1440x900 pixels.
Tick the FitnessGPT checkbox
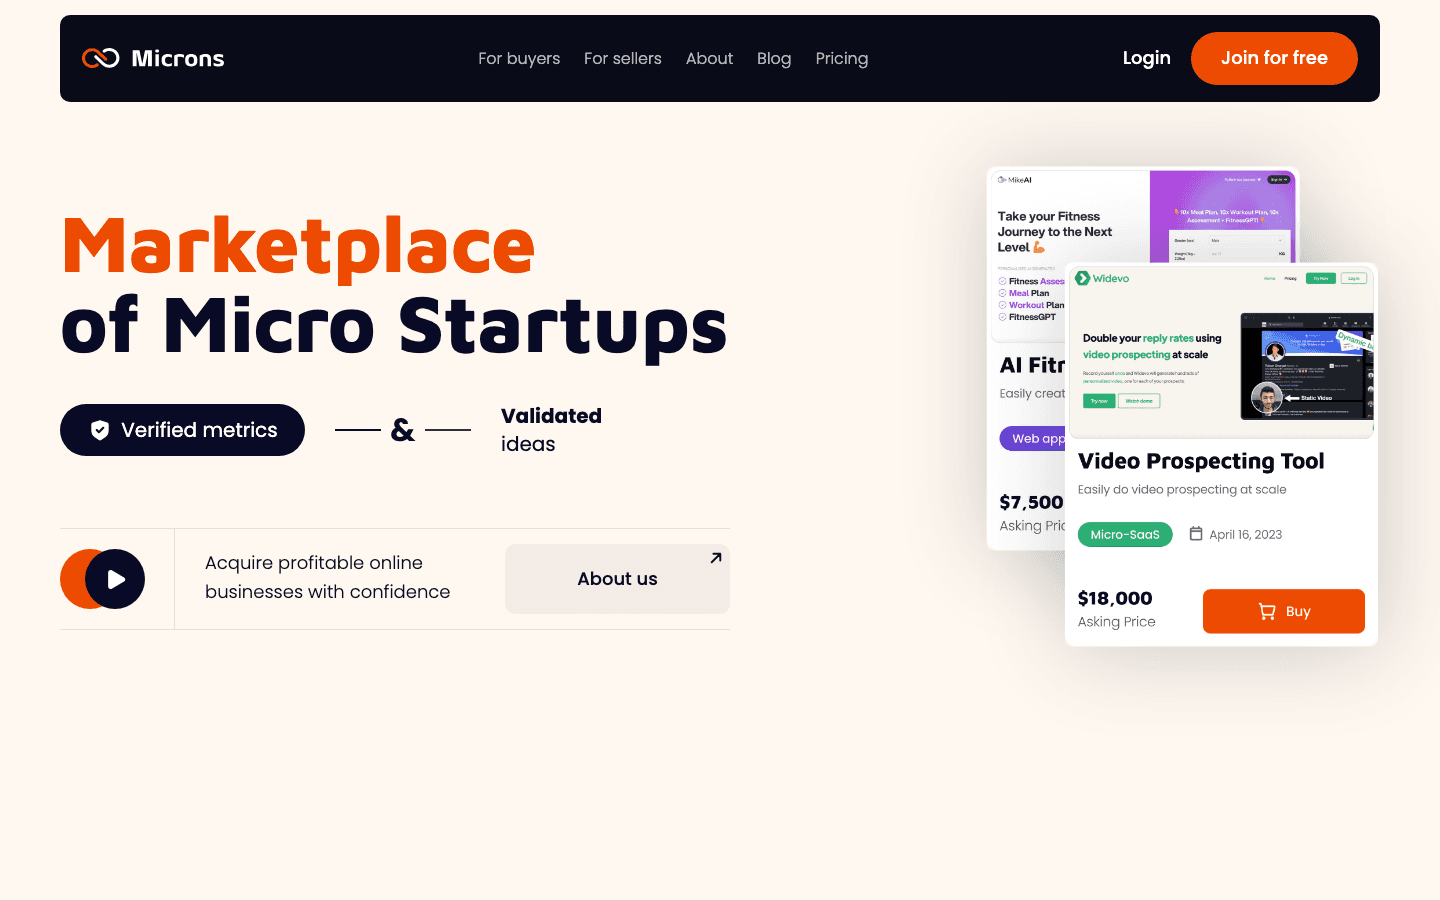1002,317
